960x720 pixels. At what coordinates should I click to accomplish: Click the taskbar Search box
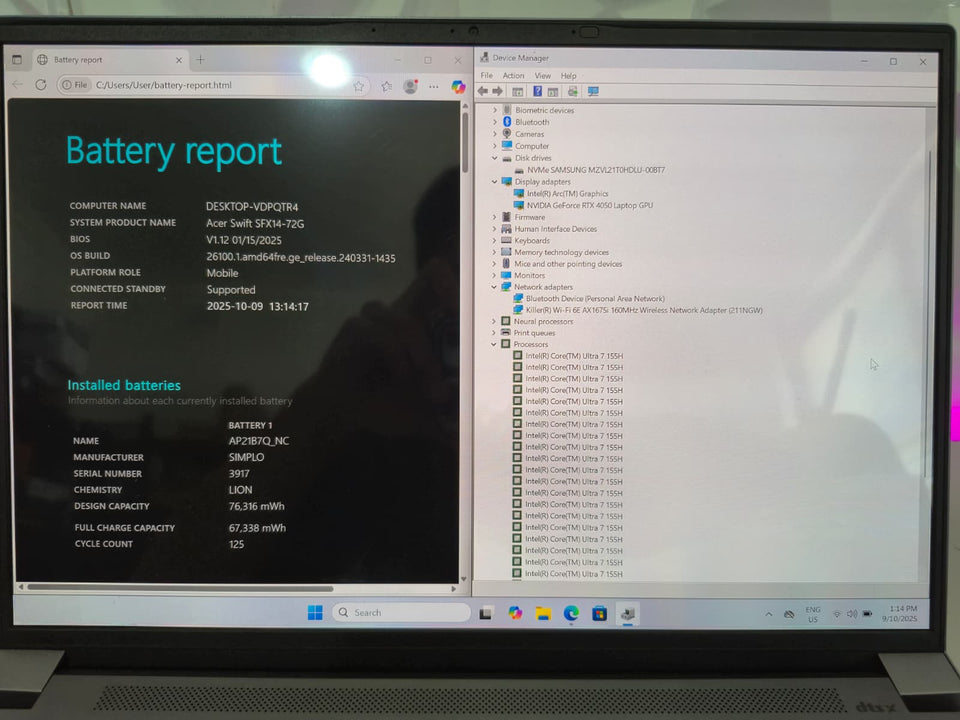pos(400,612)
